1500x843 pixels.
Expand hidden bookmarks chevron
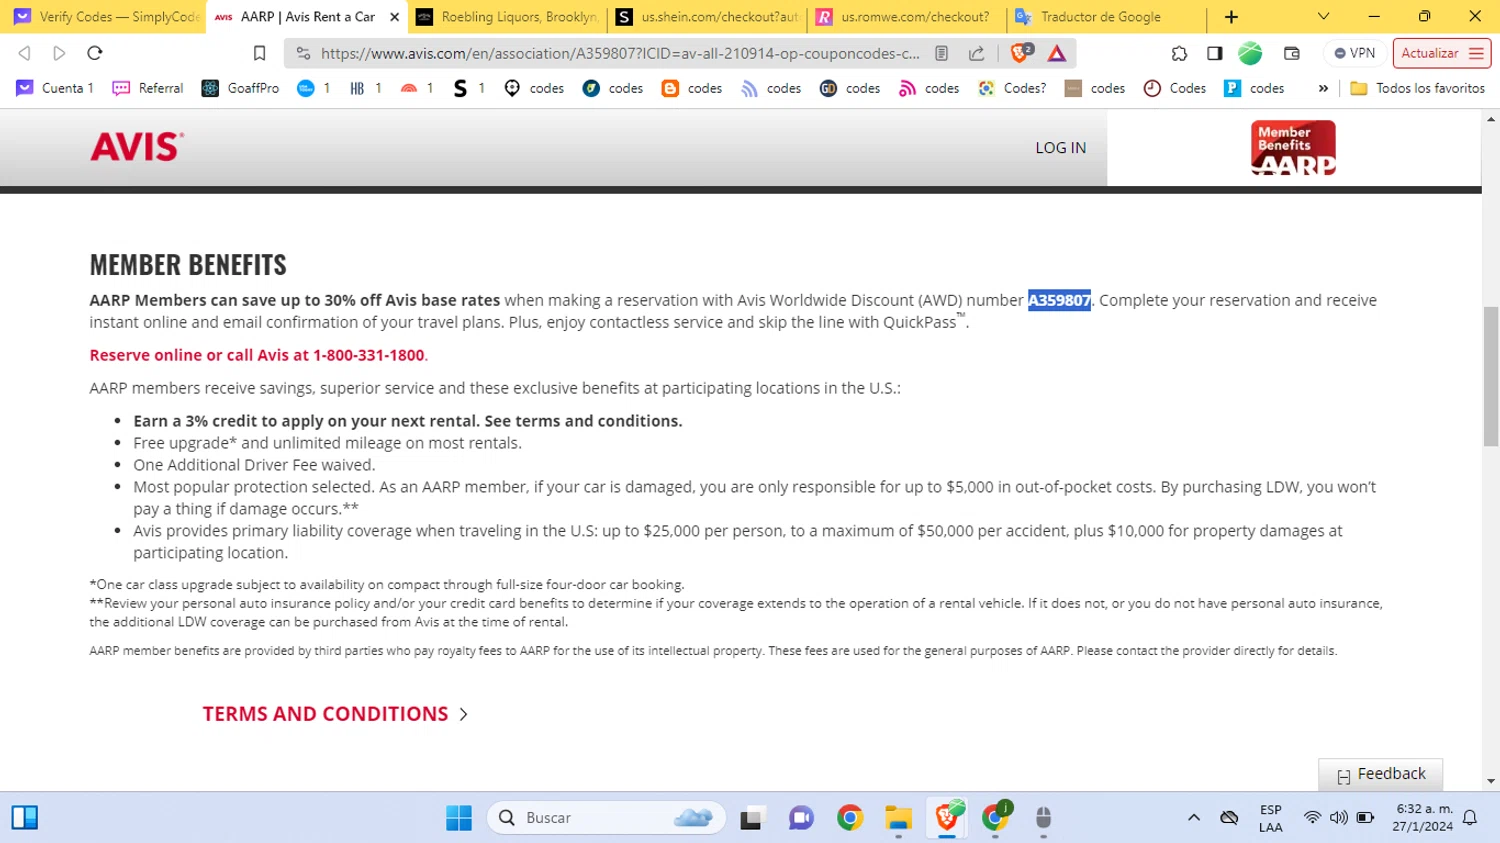[1323, 88]
